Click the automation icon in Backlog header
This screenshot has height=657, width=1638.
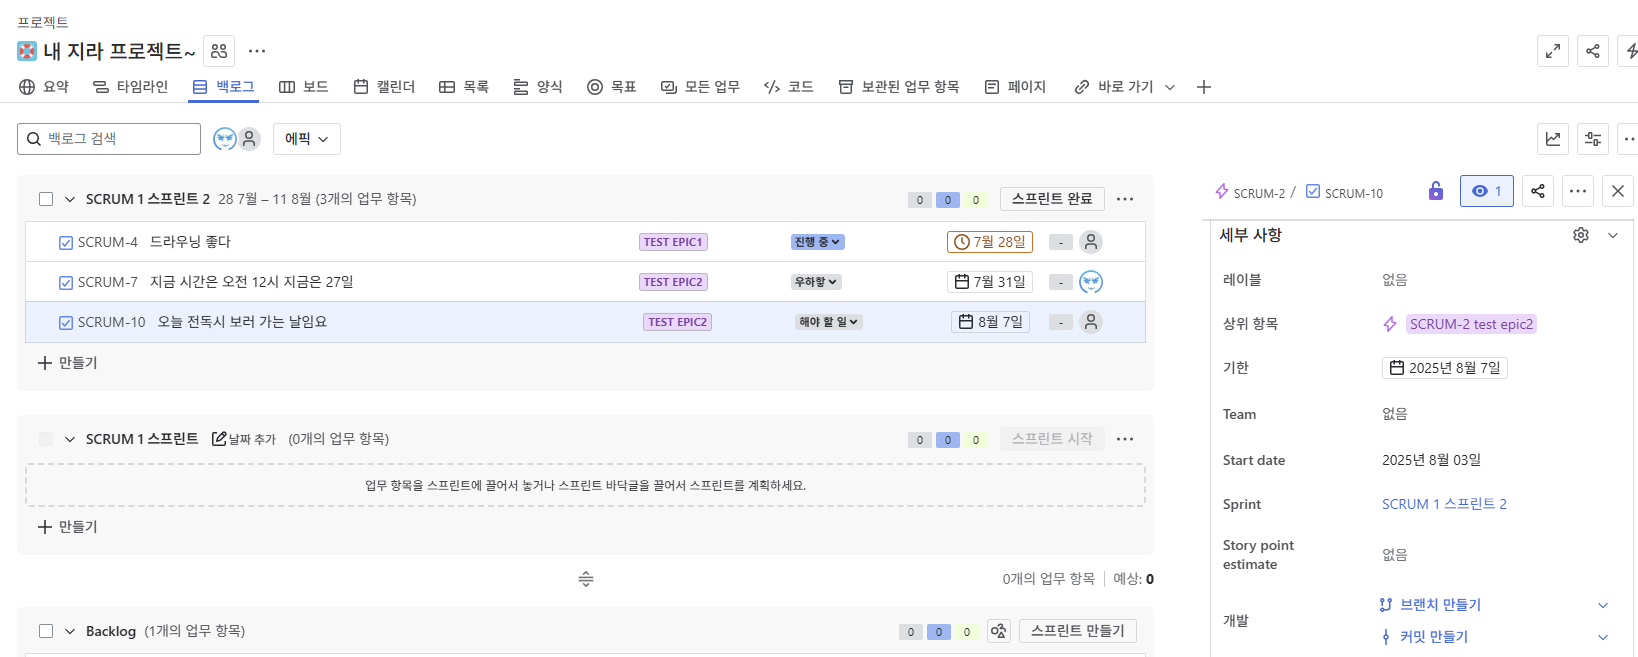(x=998, y=631)
